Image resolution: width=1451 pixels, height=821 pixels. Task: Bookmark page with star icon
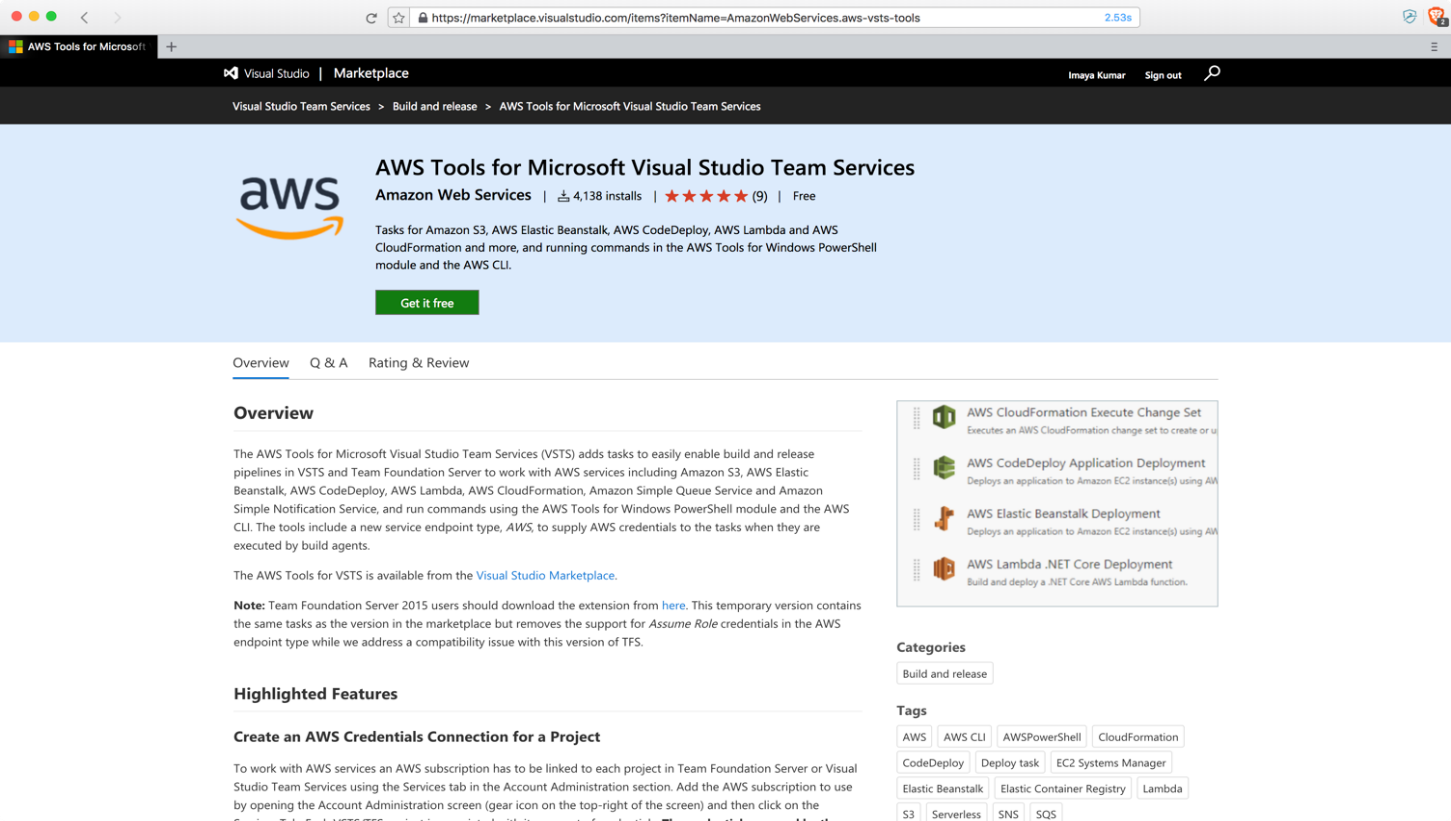click(x=398, y=18)
